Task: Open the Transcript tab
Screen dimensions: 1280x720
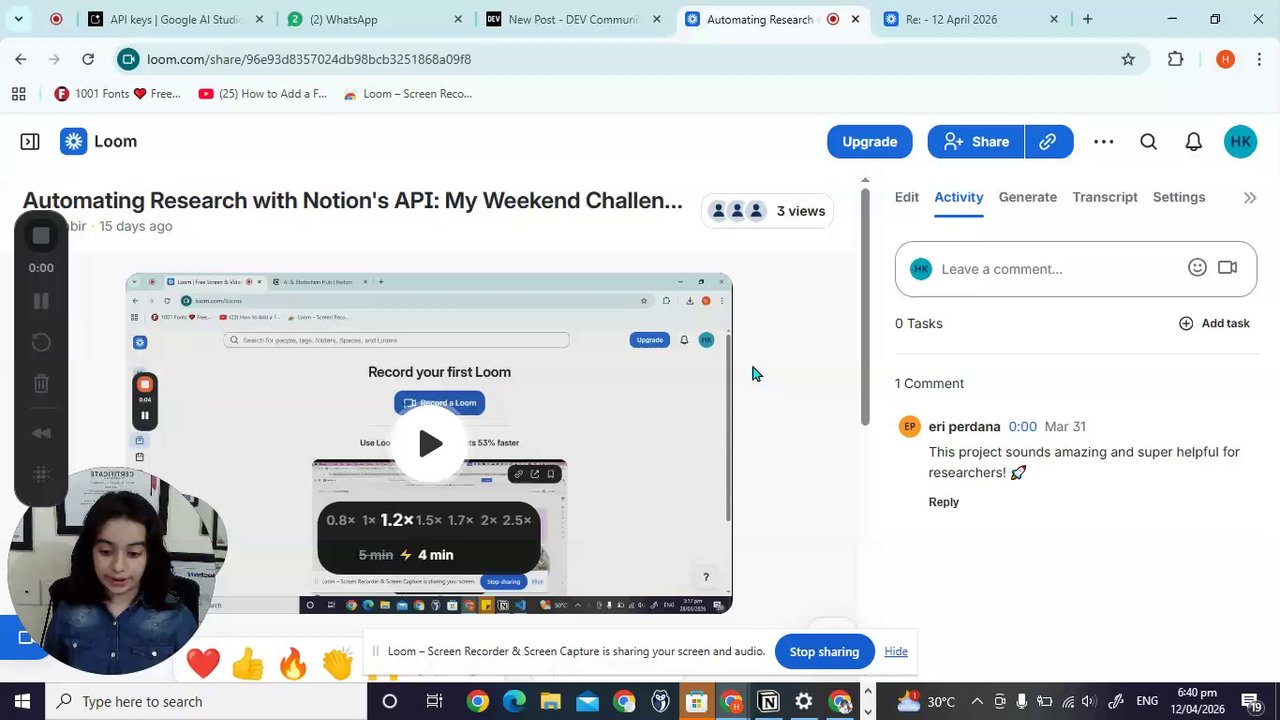Action: 1105,197
